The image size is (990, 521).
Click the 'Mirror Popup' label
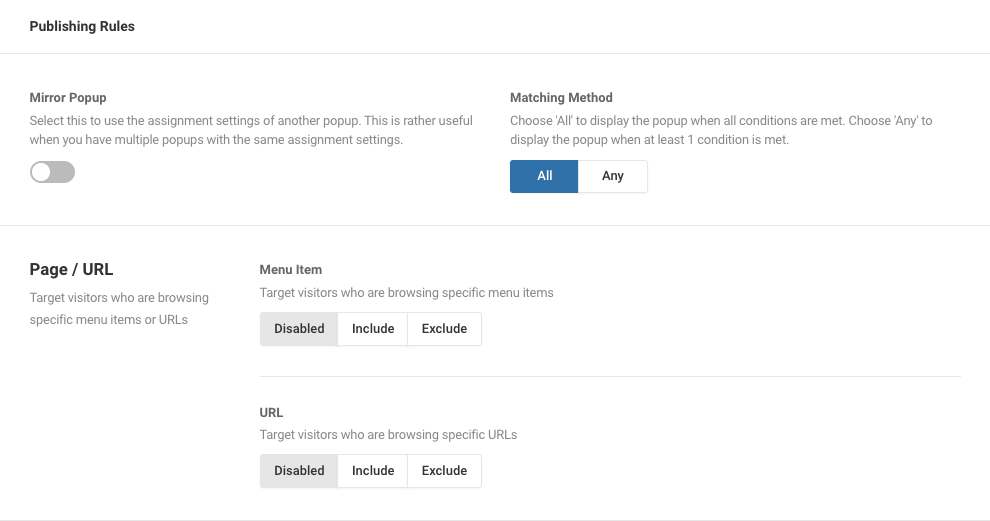pyautogui.click(x=68, y=98)
